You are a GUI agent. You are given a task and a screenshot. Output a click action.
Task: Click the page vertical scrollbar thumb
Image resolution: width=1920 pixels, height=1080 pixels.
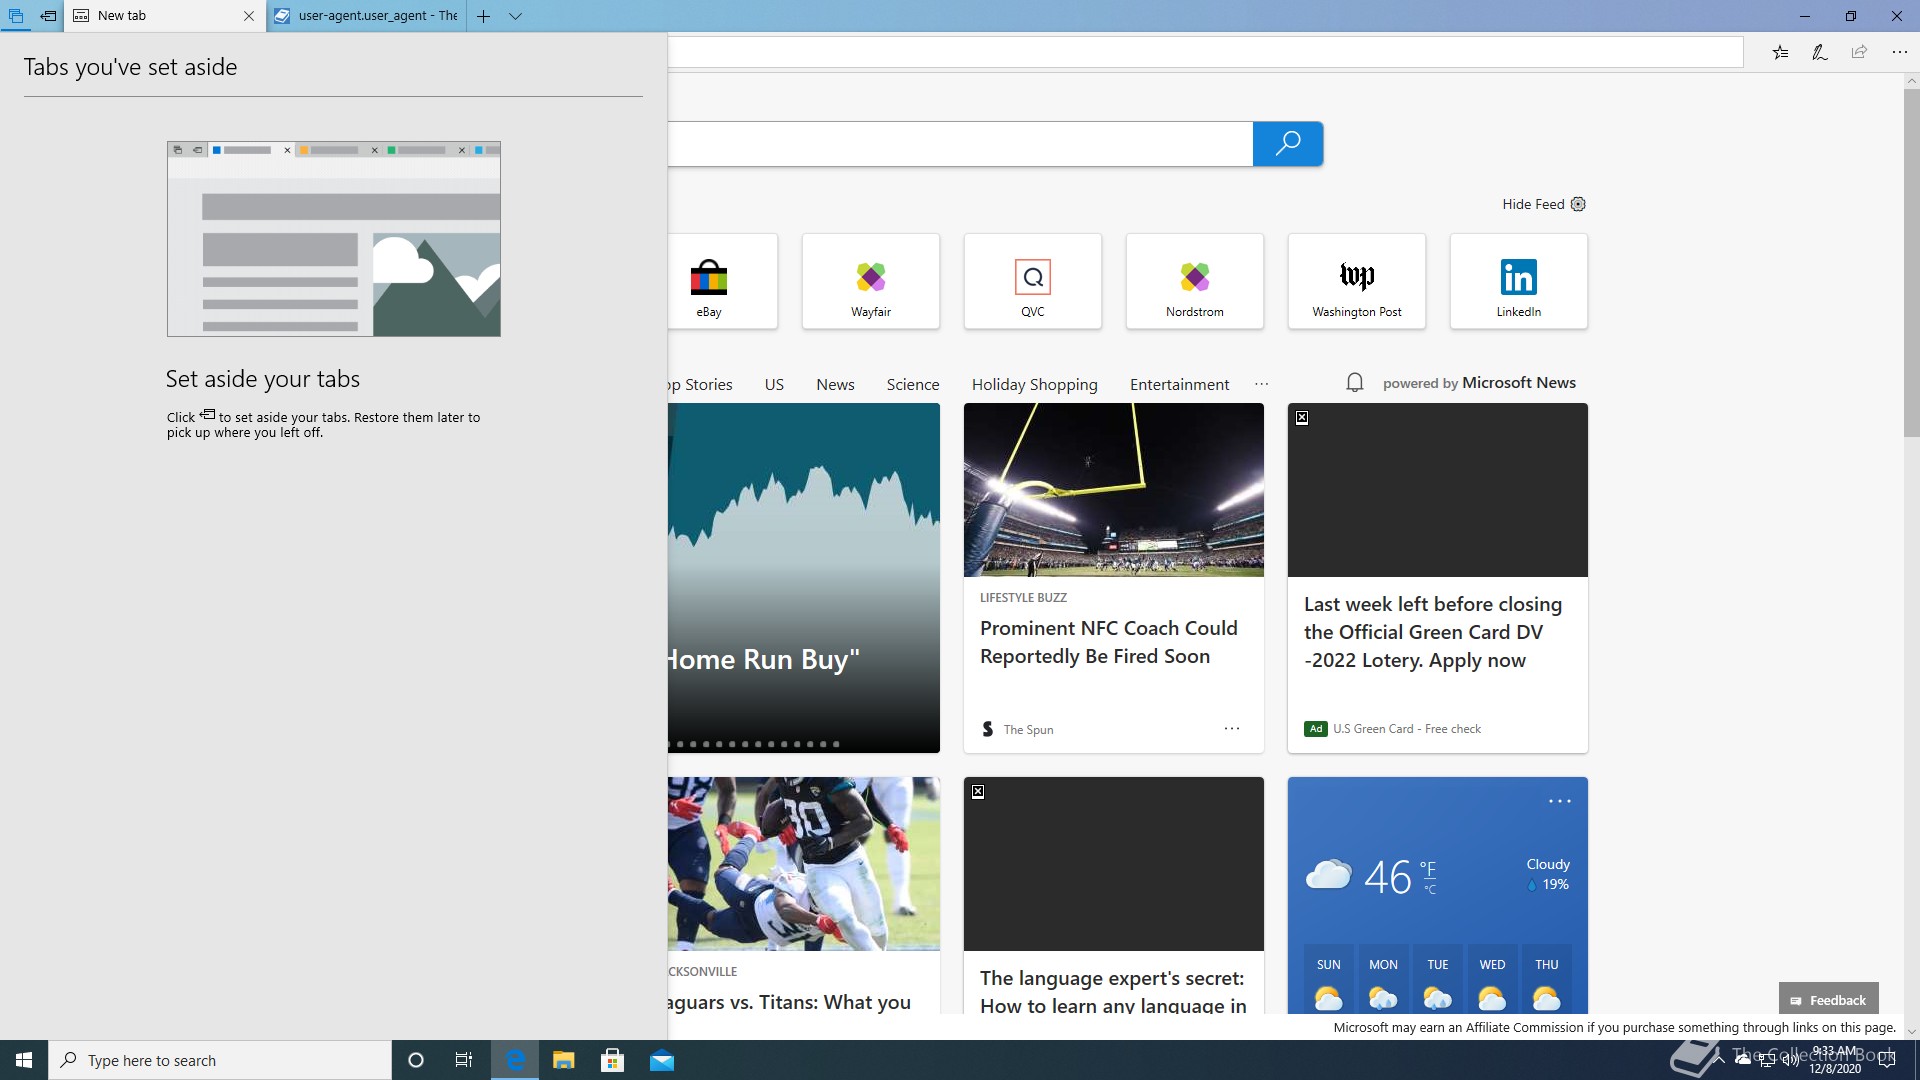[1911, 262]
